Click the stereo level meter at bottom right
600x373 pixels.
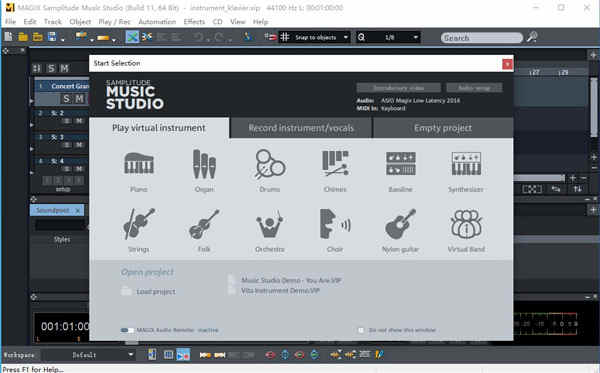(545, 323)
